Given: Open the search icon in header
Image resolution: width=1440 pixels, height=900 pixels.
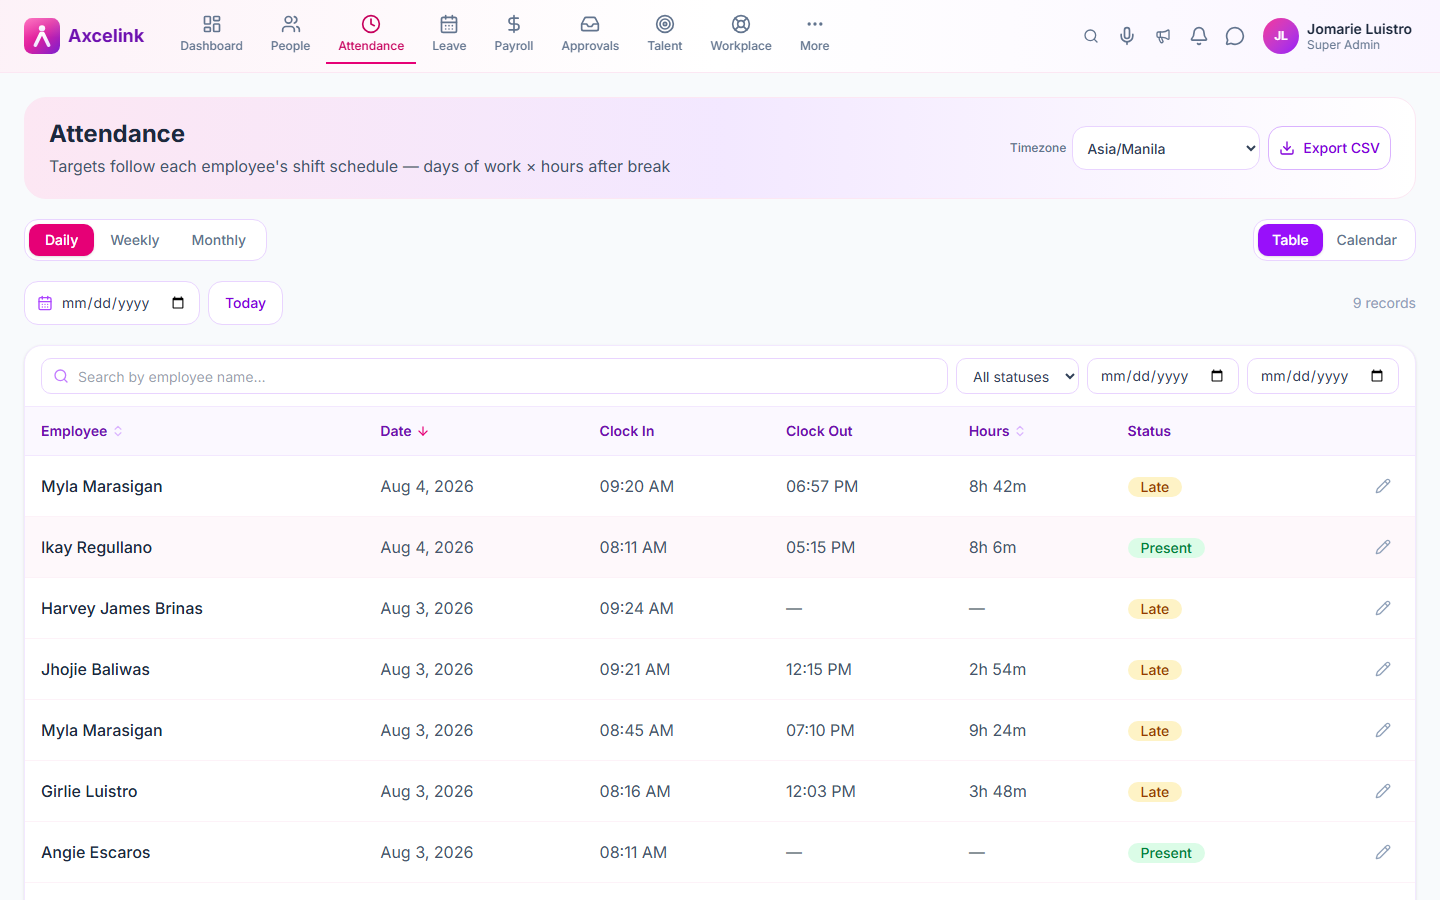Looking at the screenshot, I should tap(1091, 36).
